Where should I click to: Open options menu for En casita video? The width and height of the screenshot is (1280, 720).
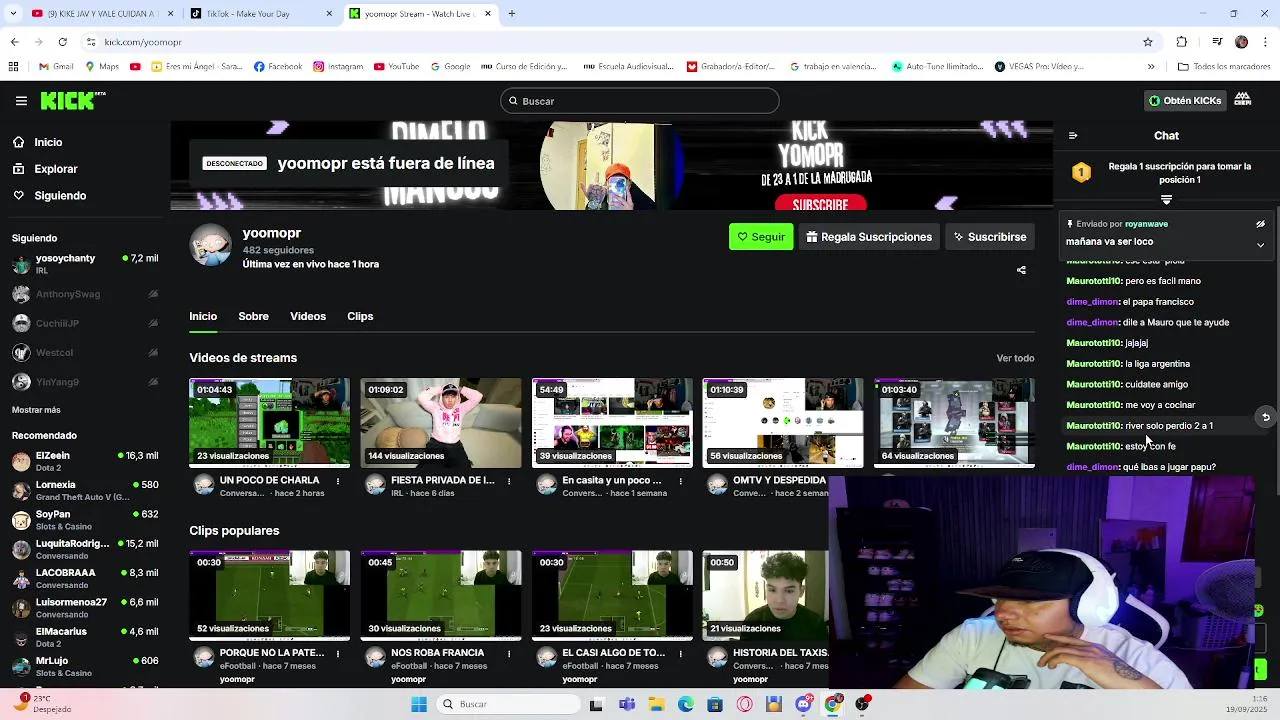coord(680,481)
